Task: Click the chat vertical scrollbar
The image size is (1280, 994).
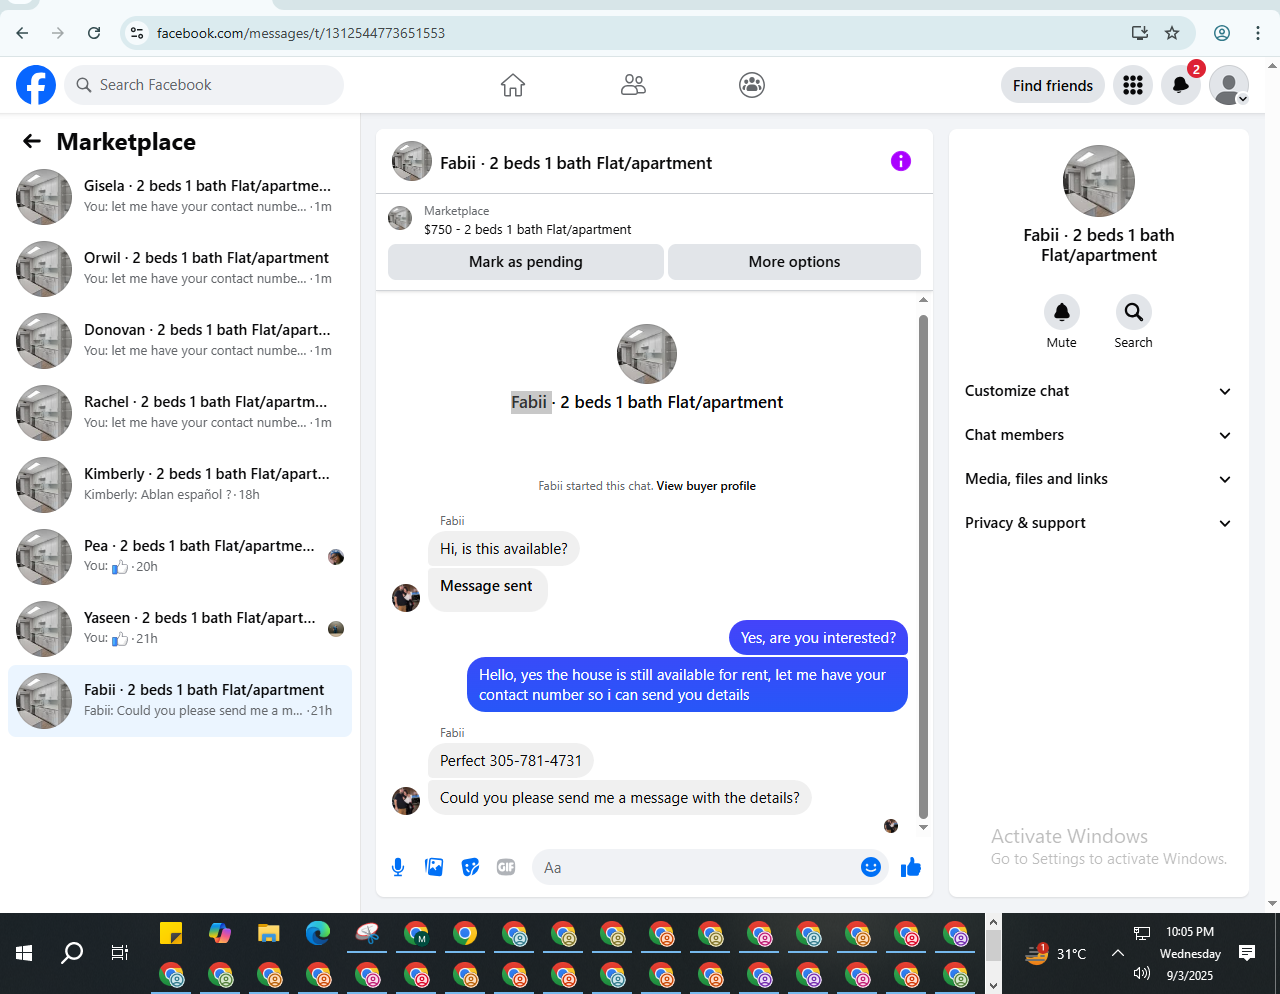Action: pos(923,566)
